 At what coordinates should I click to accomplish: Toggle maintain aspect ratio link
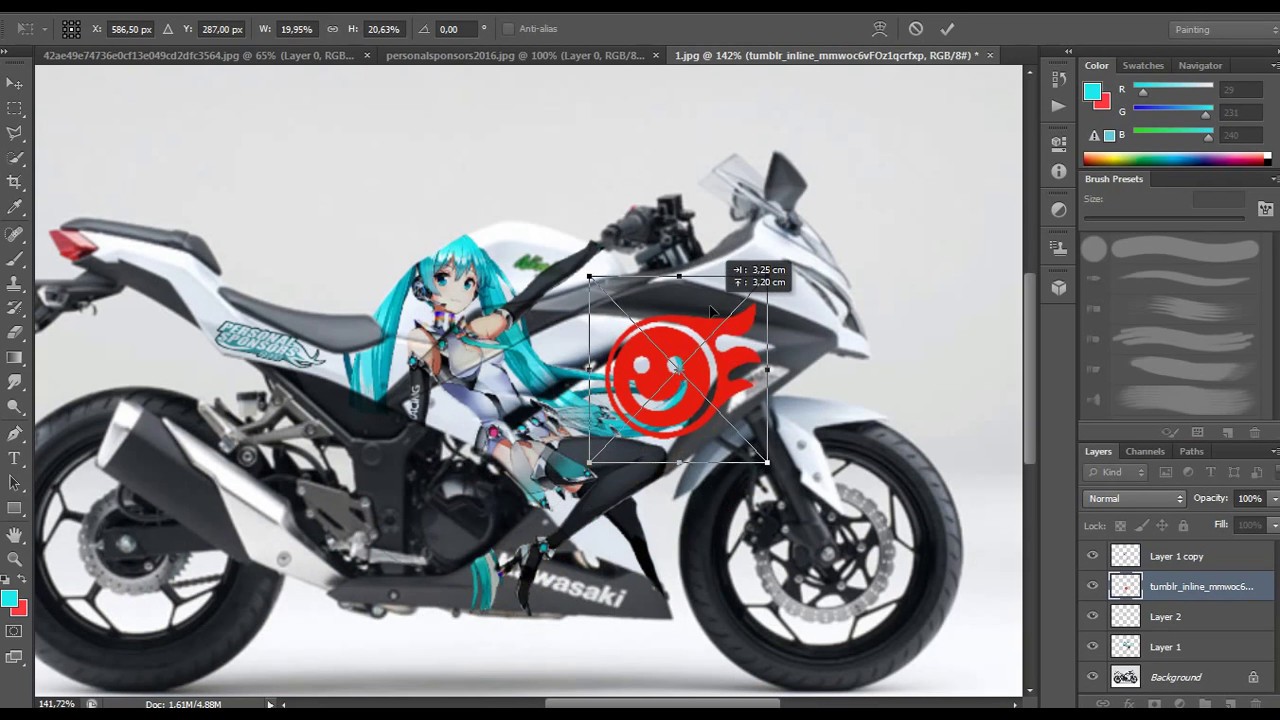pyautogui.click(x=332, y=29)
